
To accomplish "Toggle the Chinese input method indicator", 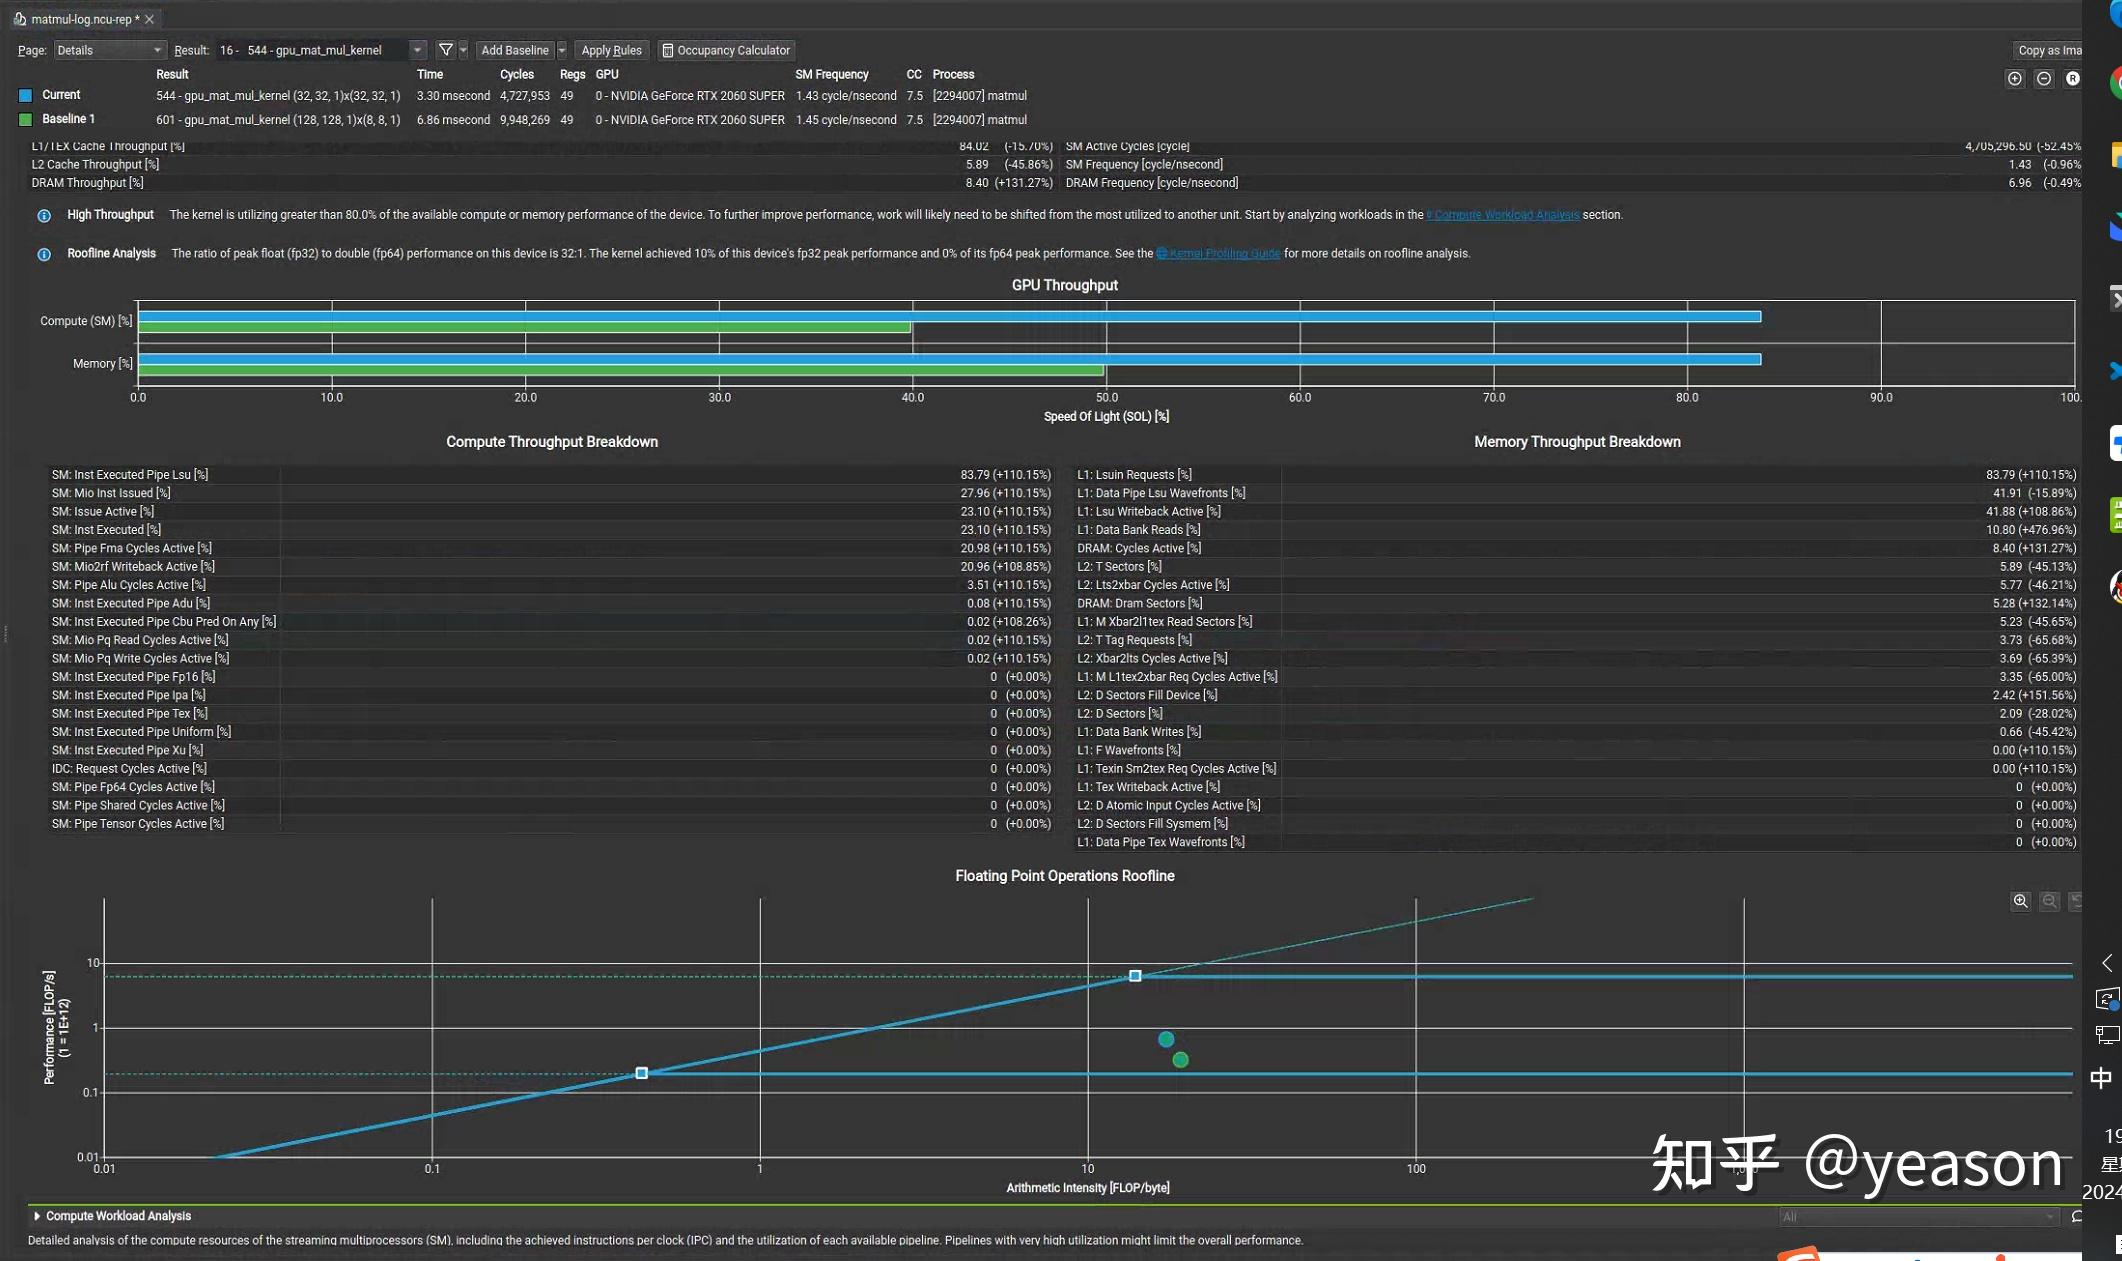I will pos(2101,1078).
